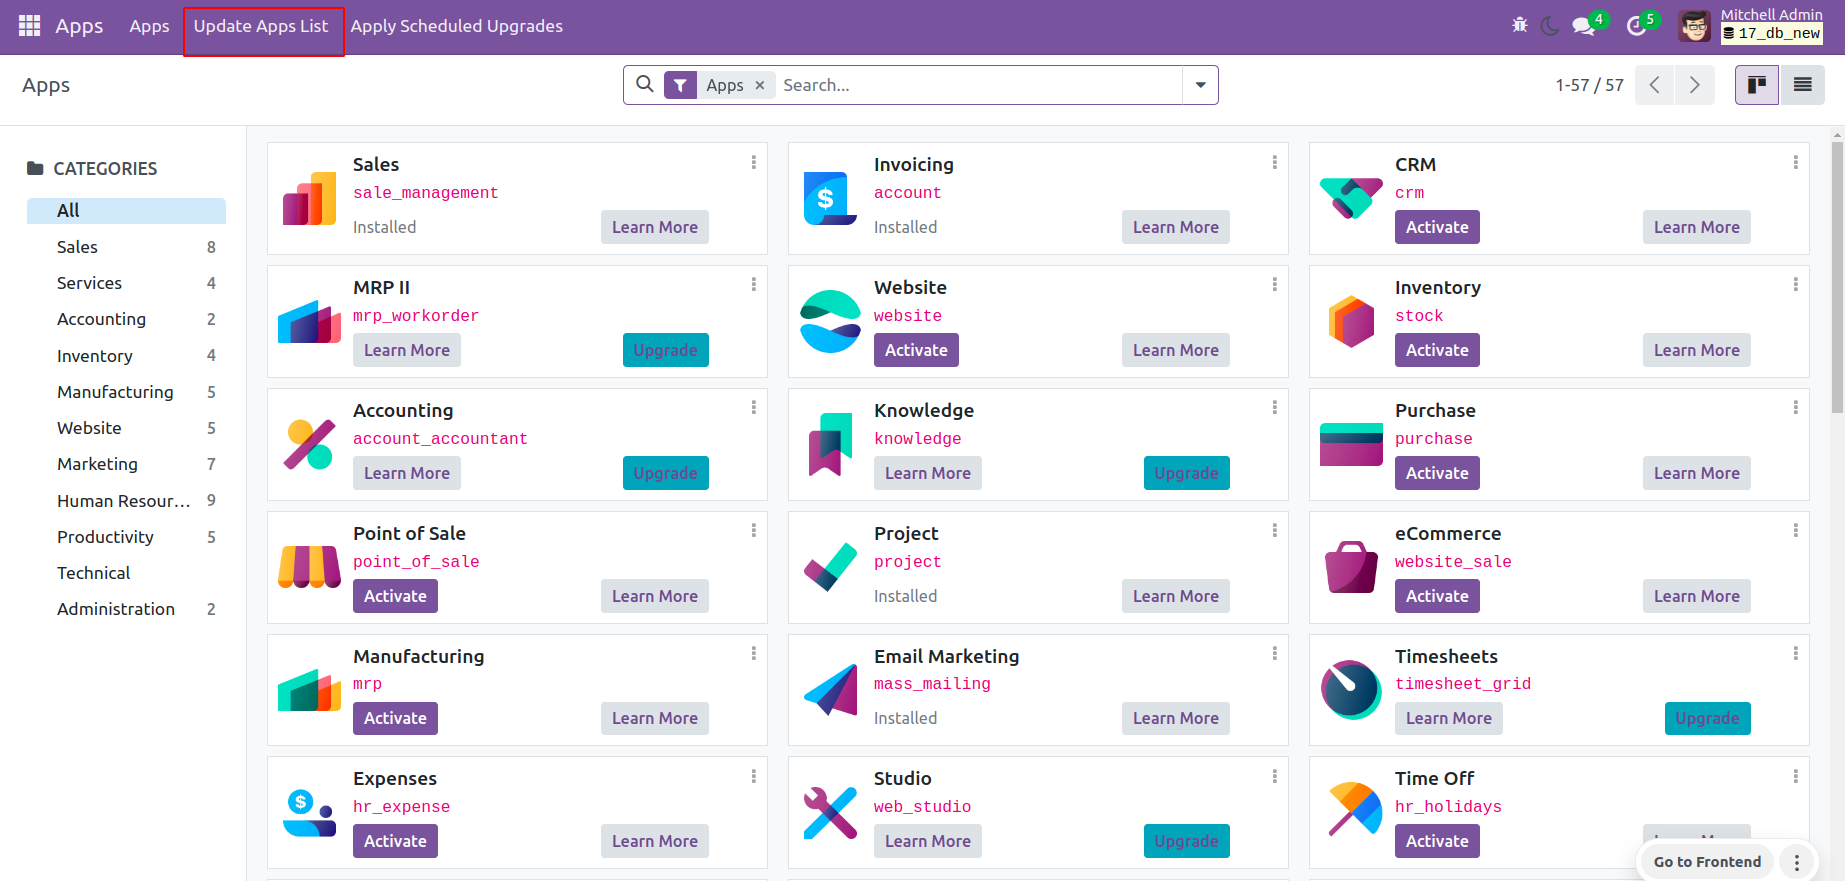Viewport: 1845px width, 881px height.
Task: Click the Inventory app icon
Action: point(1352,321)
